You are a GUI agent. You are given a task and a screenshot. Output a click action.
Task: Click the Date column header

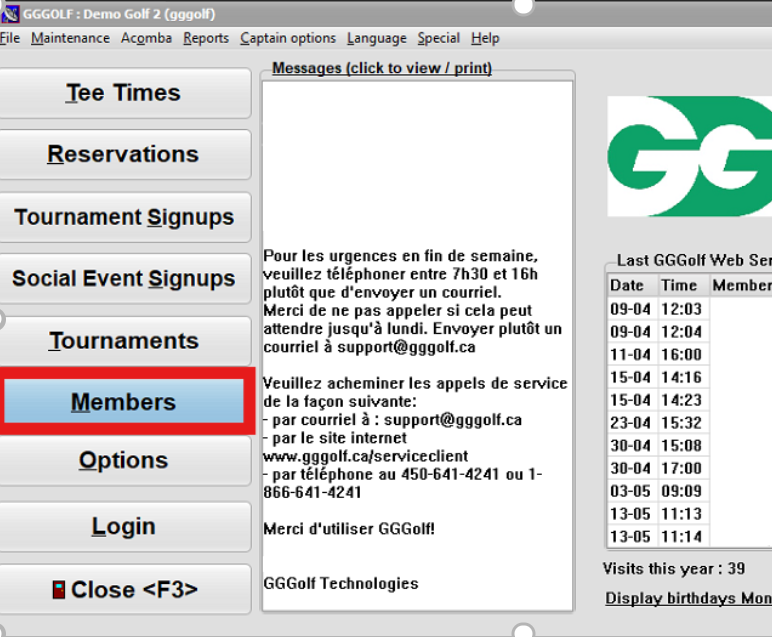point(632,286)
